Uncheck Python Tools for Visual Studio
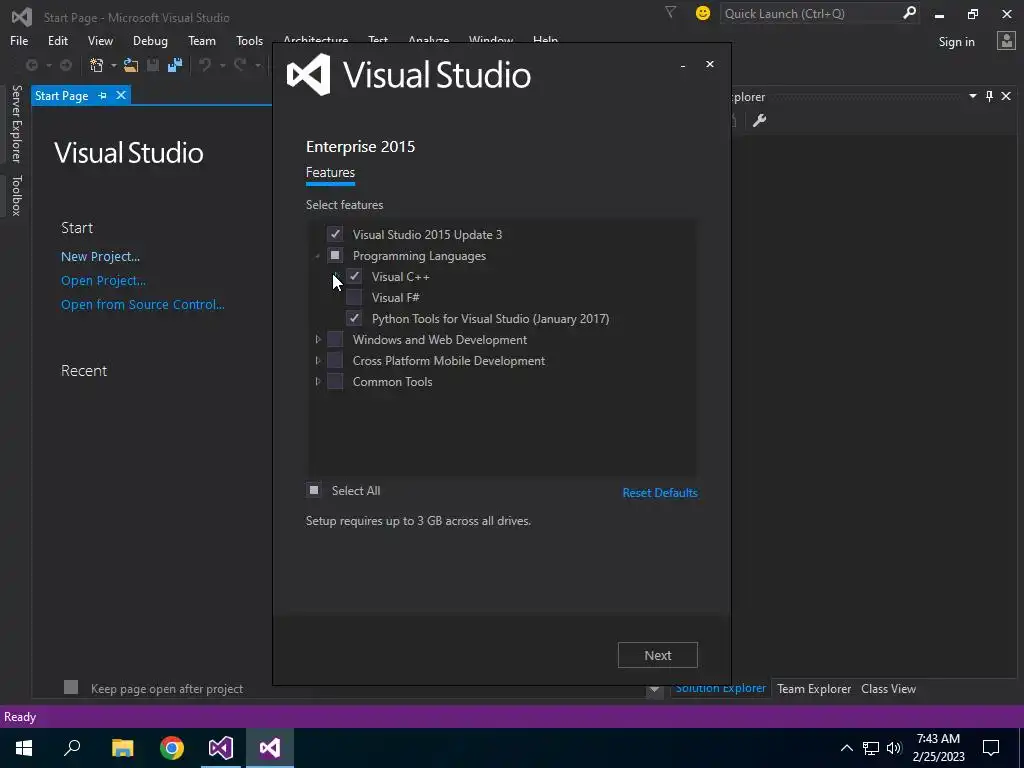Viewport: 1024px width, 768px height. pyautogui.click(x=354, y=318)
